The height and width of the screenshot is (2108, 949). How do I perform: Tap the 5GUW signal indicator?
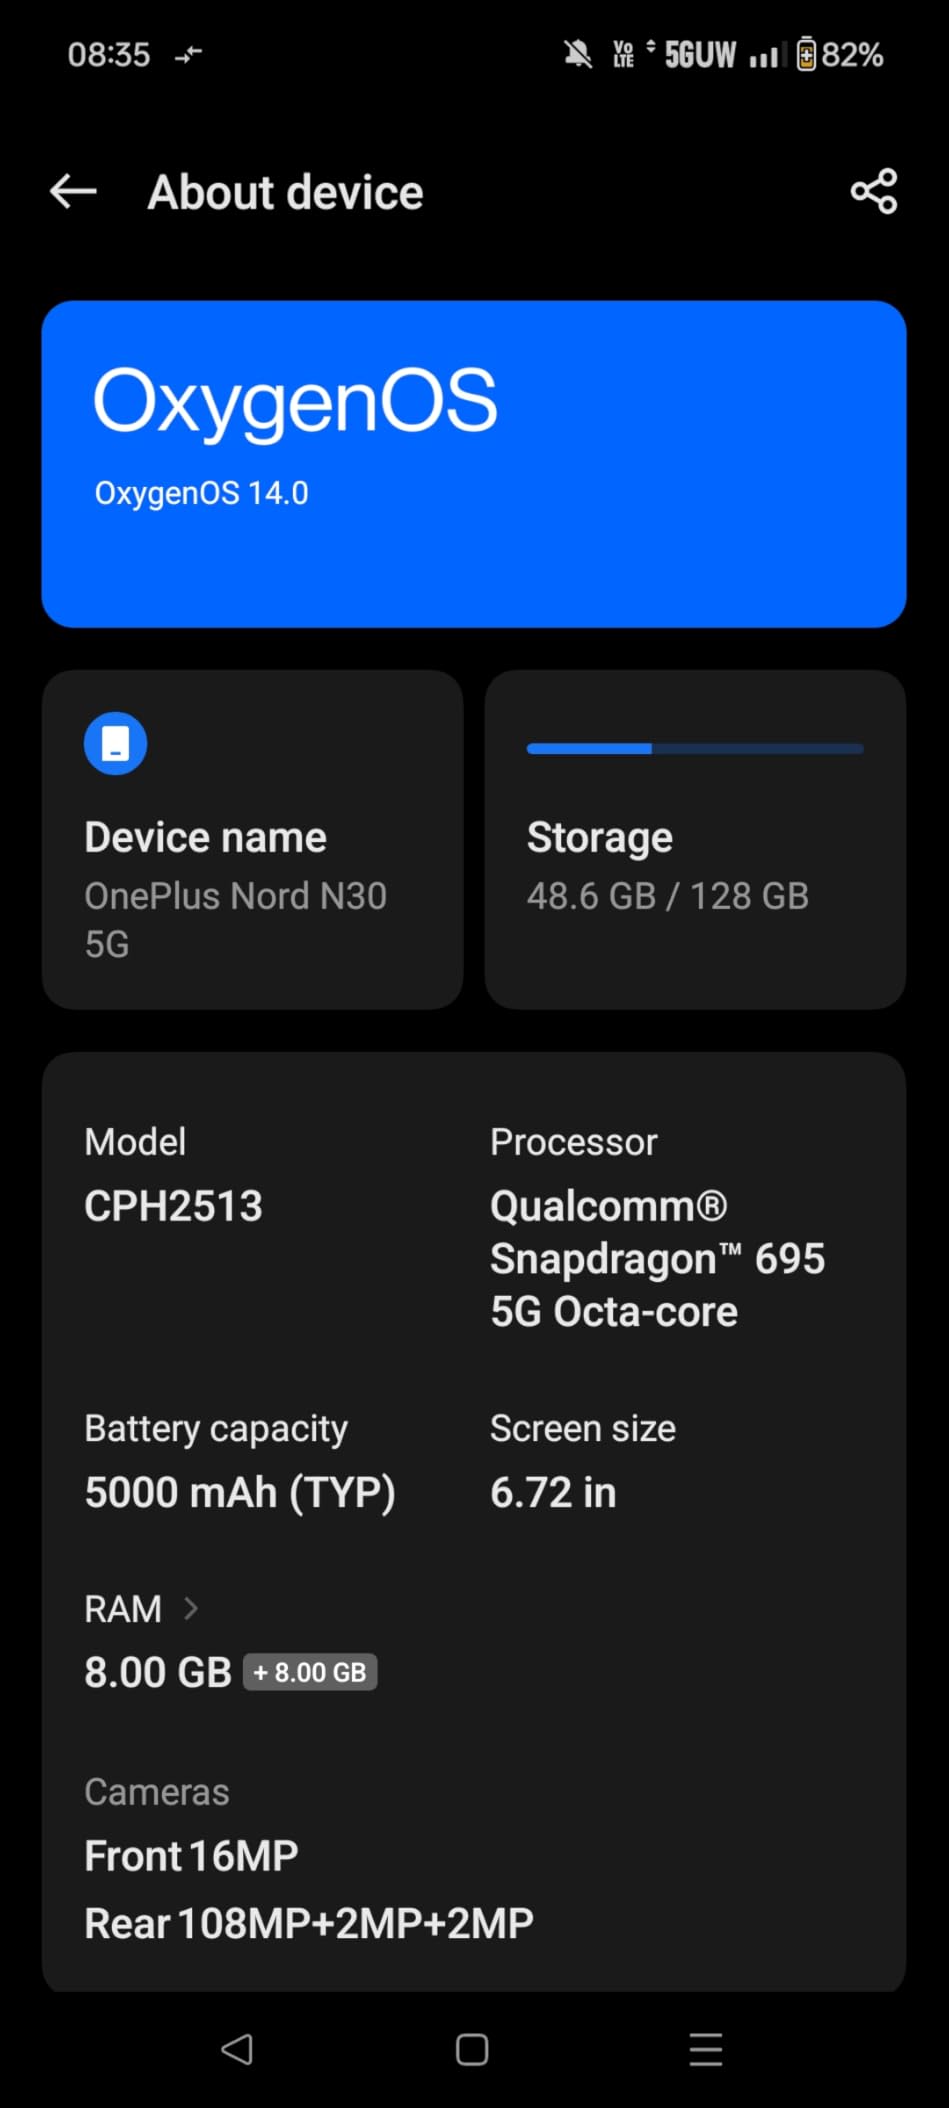coord(700,55)
